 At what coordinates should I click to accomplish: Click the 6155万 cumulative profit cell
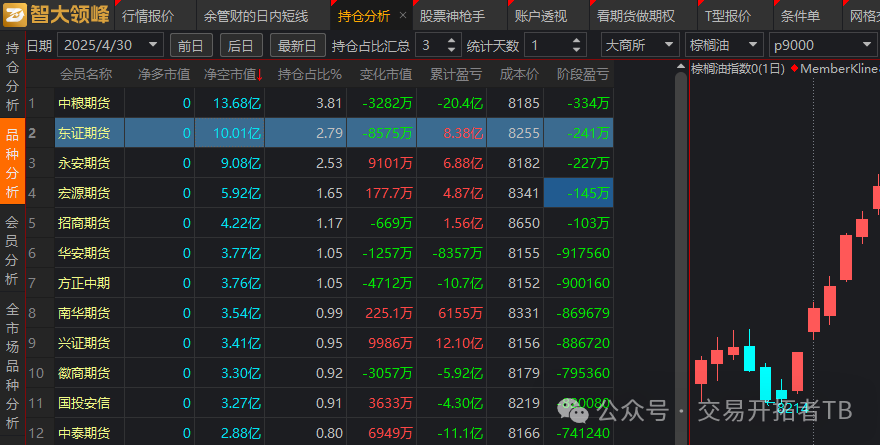[460, 313]
